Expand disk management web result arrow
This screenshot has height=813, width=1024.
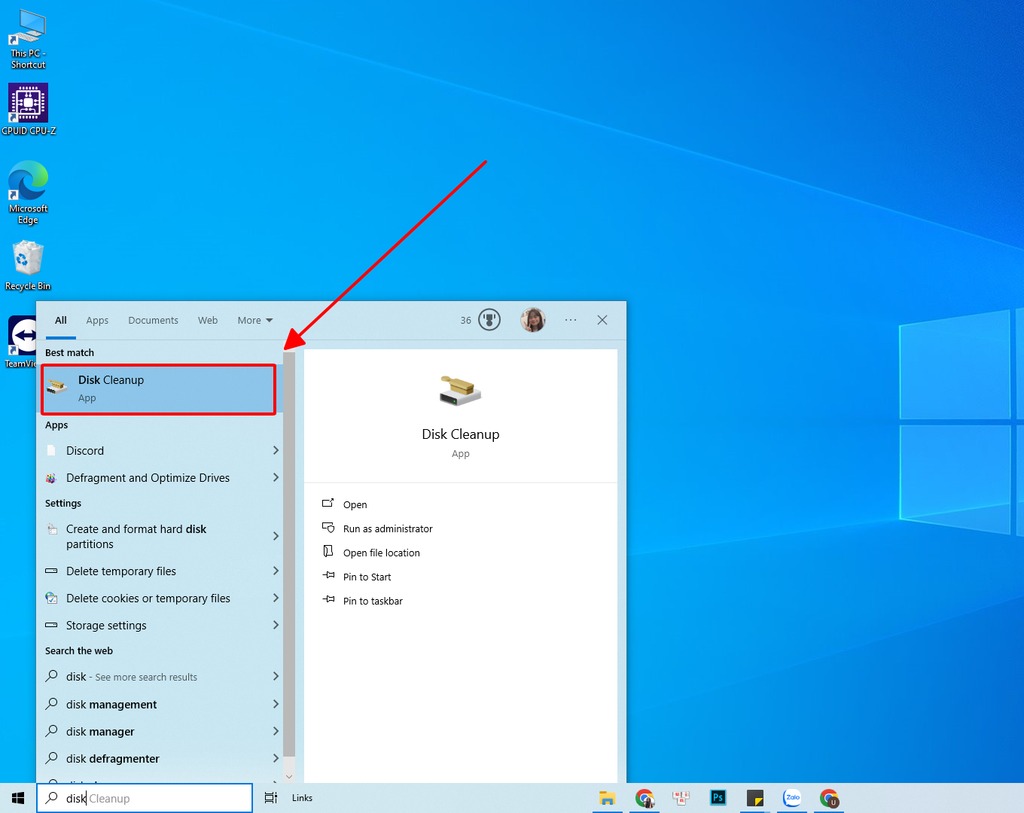coord(276,704)
